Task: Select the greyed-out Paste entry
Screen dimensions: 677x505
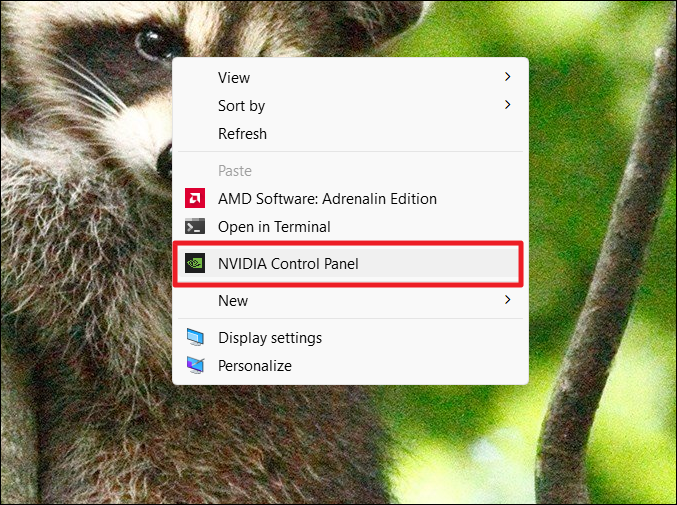Action: tap(350, 171)
